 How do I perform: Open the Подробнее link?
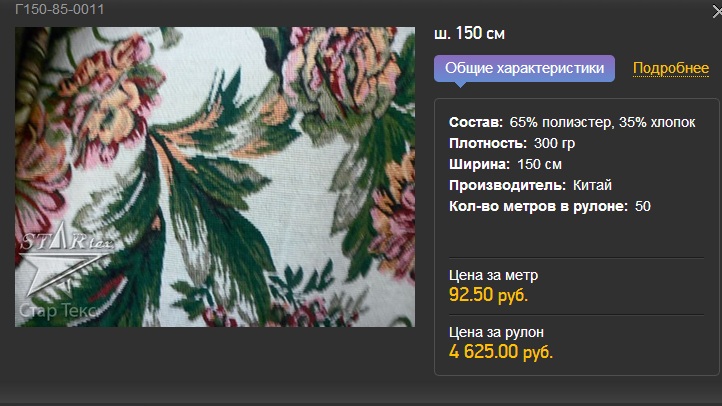click(x=670, y=68)
